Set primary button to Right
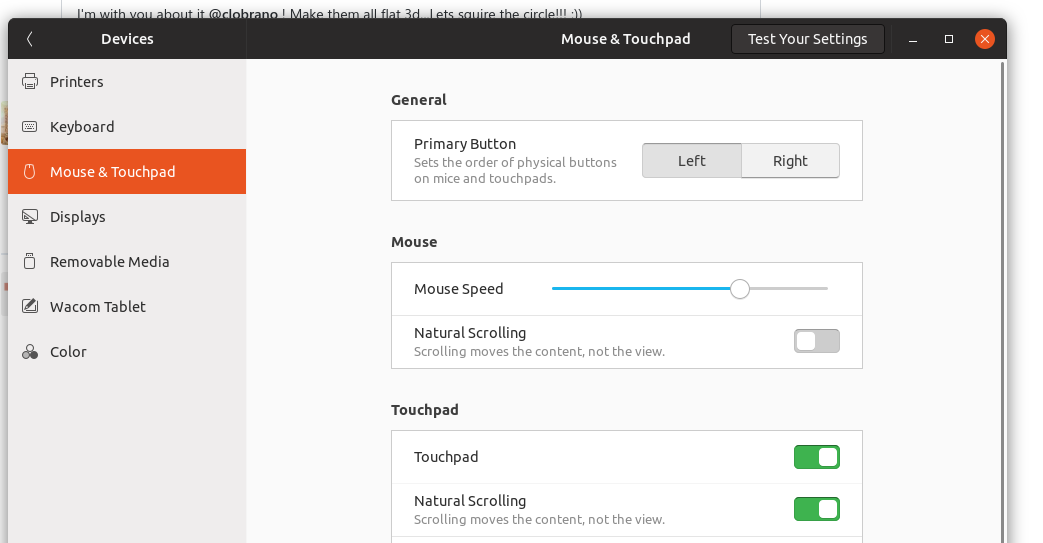The width and height of the screenshot is (1043, 543). pos(790,160)
